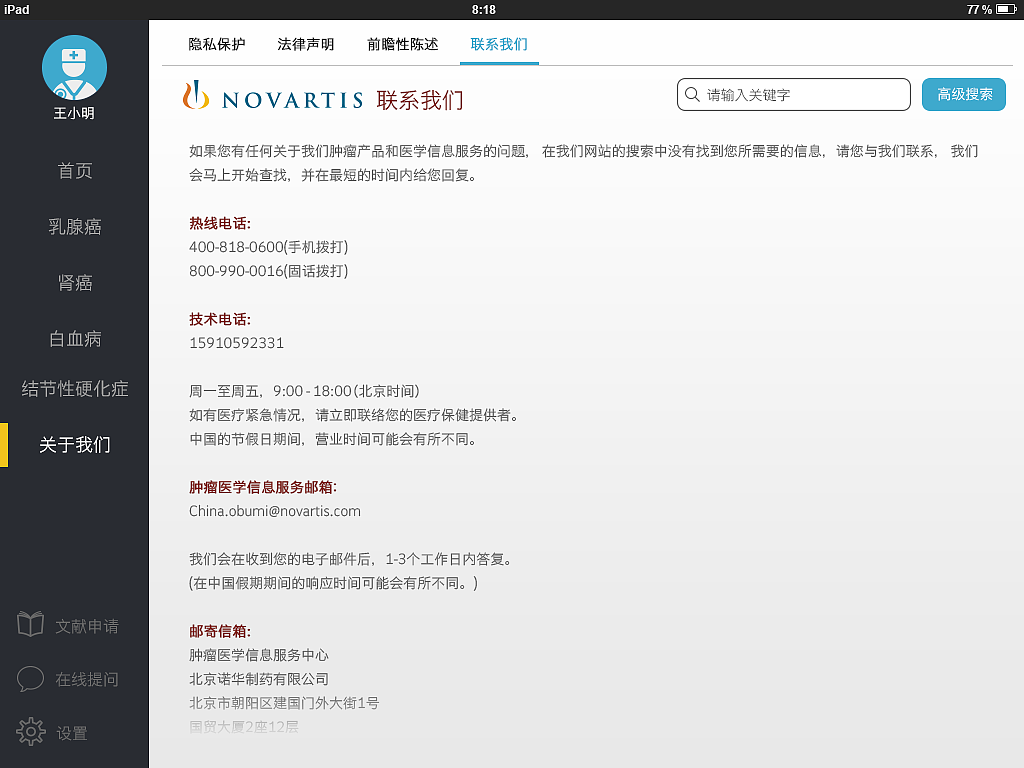
Task: Select the active 联系我们 tab
Action: pos(499,43)
